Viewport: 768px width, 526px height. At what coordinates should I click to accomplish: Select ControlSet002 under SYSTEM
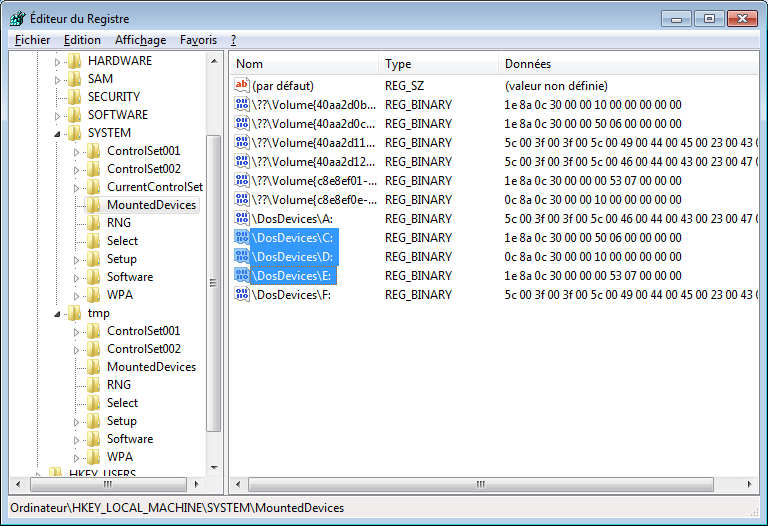pos(144,169)
